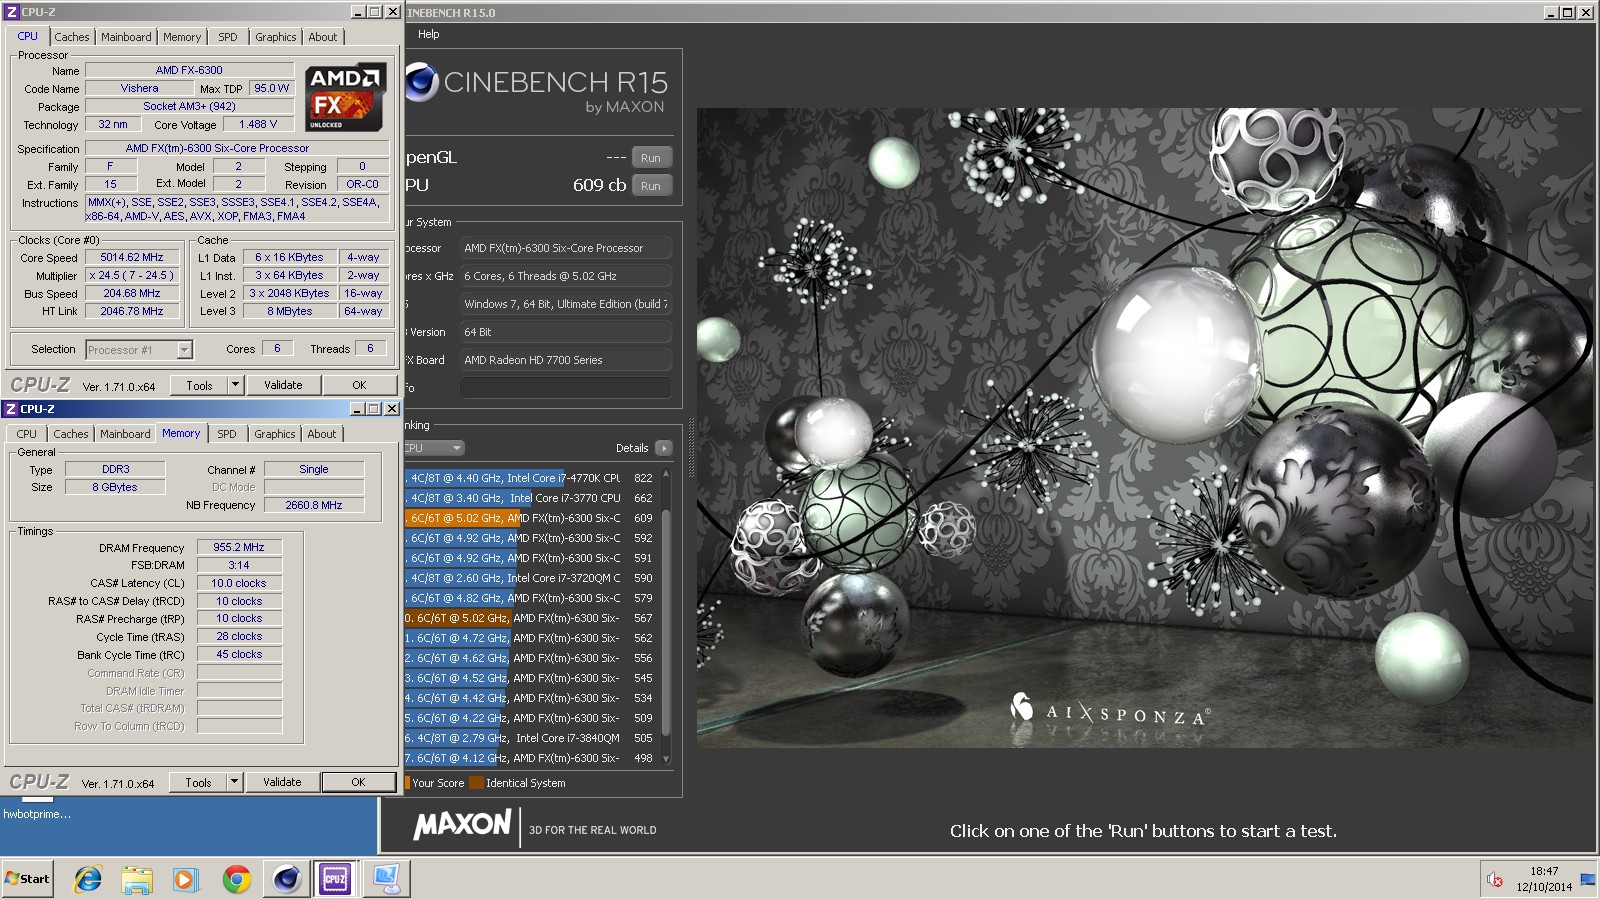
Task: Click the 4.12 GHz FX-6300 498 ranking row
Action: pyautogui.click(x=530, y=758)
